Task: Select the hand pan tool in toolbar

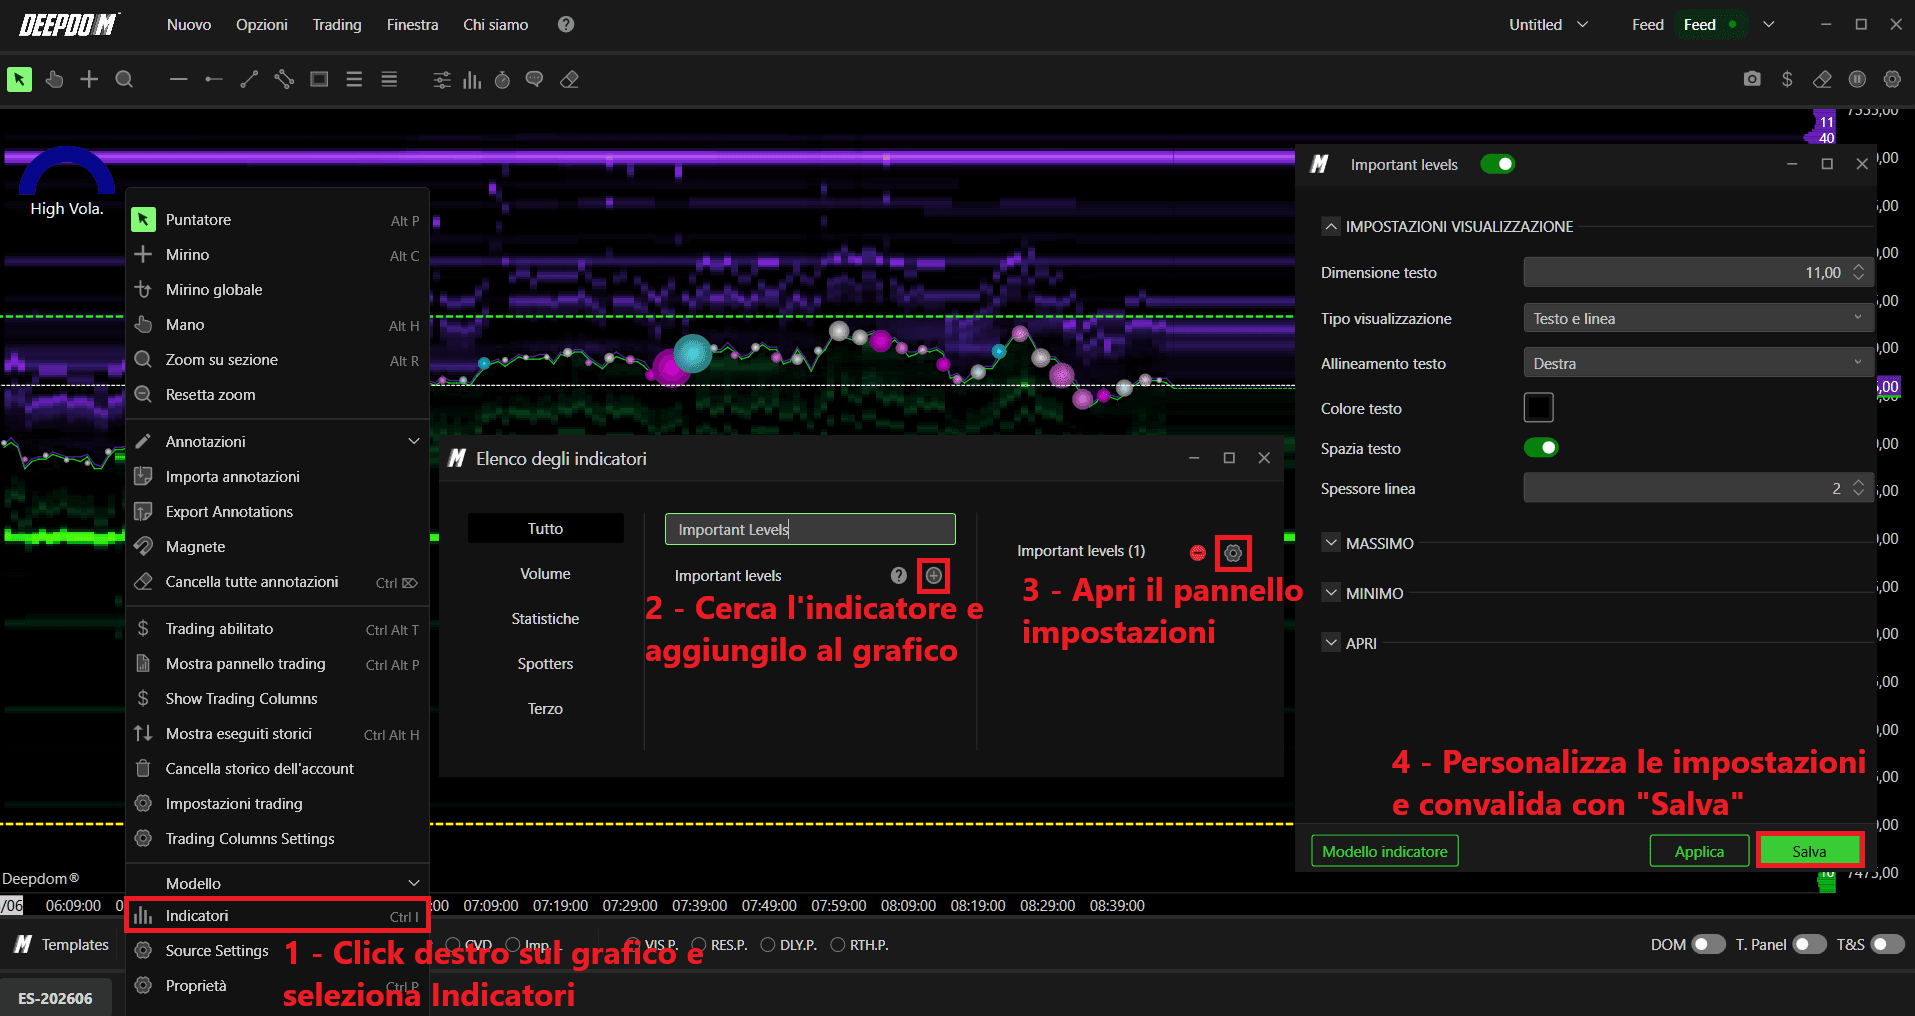Action: [54, 79]
